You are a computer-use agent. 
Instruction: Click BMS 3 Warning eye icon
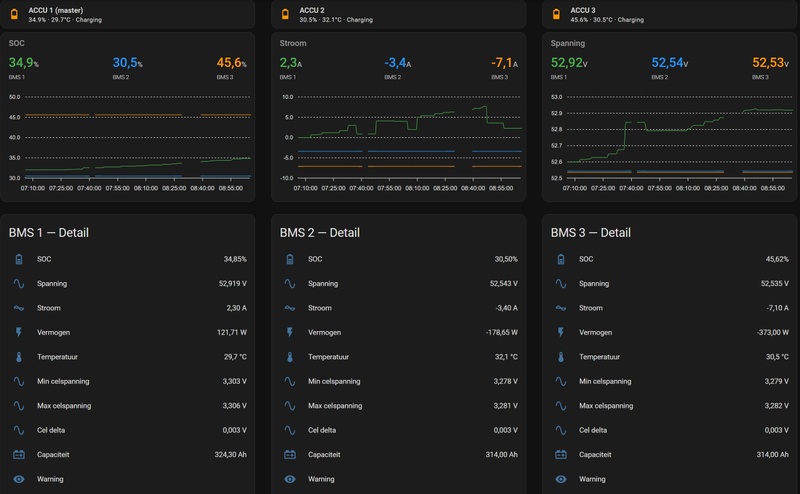(x=561, y=479)
